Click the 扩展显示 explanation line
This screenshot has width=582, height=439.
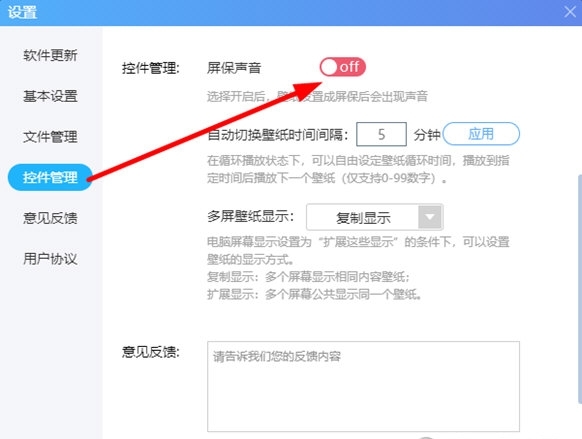tap(314, 295)
